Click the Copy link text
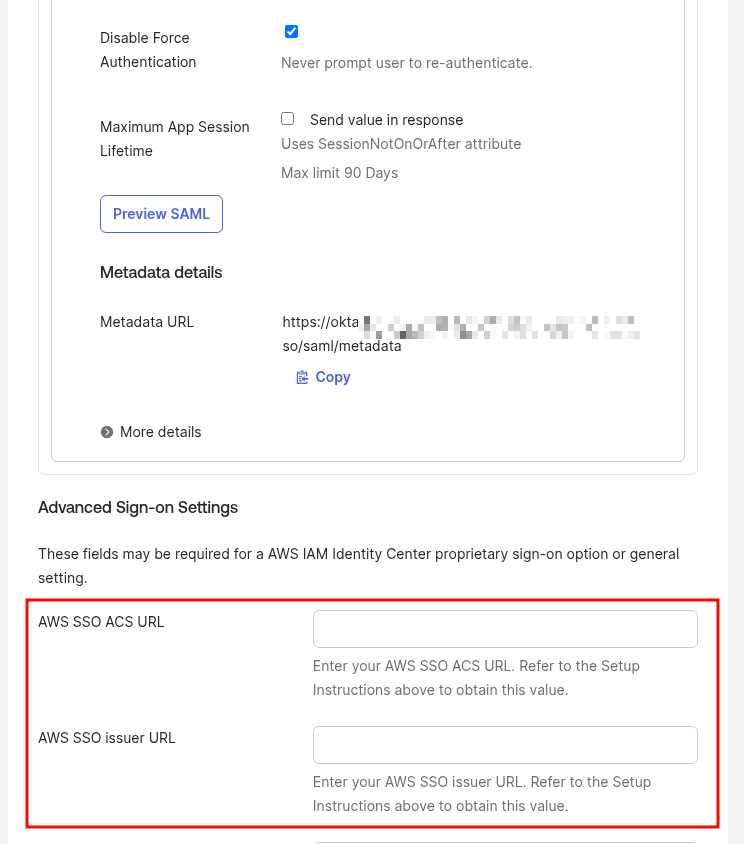 (333, 377)
